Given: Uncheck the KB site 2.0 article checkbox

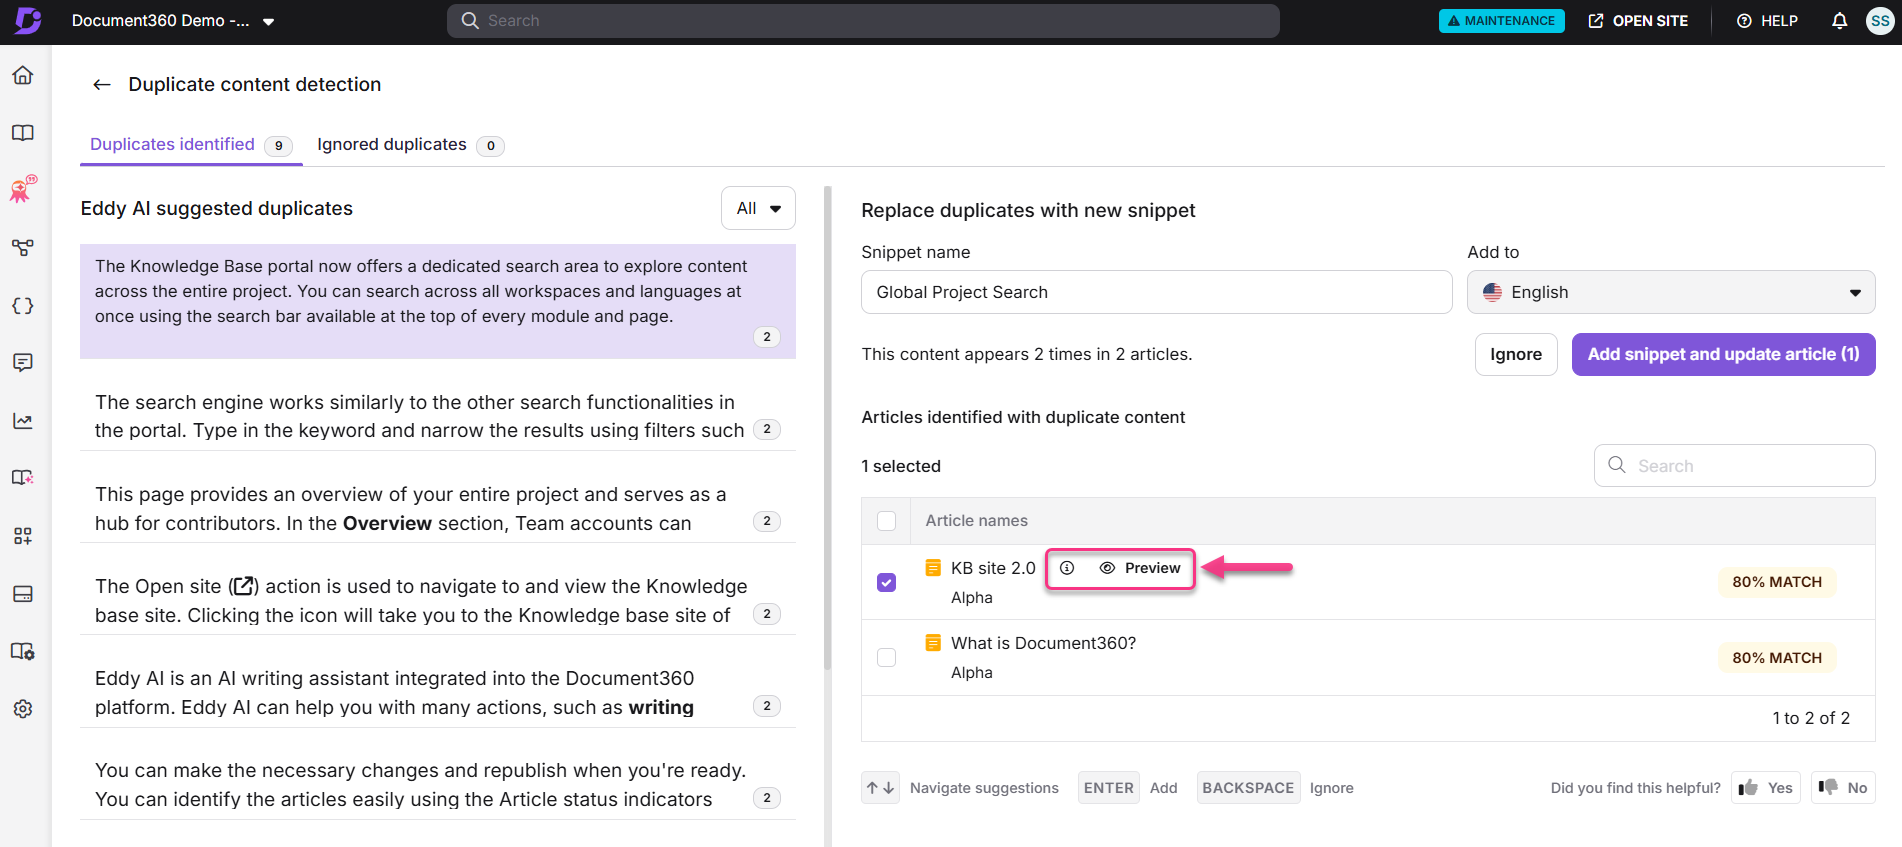Looking at the screenshot, I should point(886,582).
